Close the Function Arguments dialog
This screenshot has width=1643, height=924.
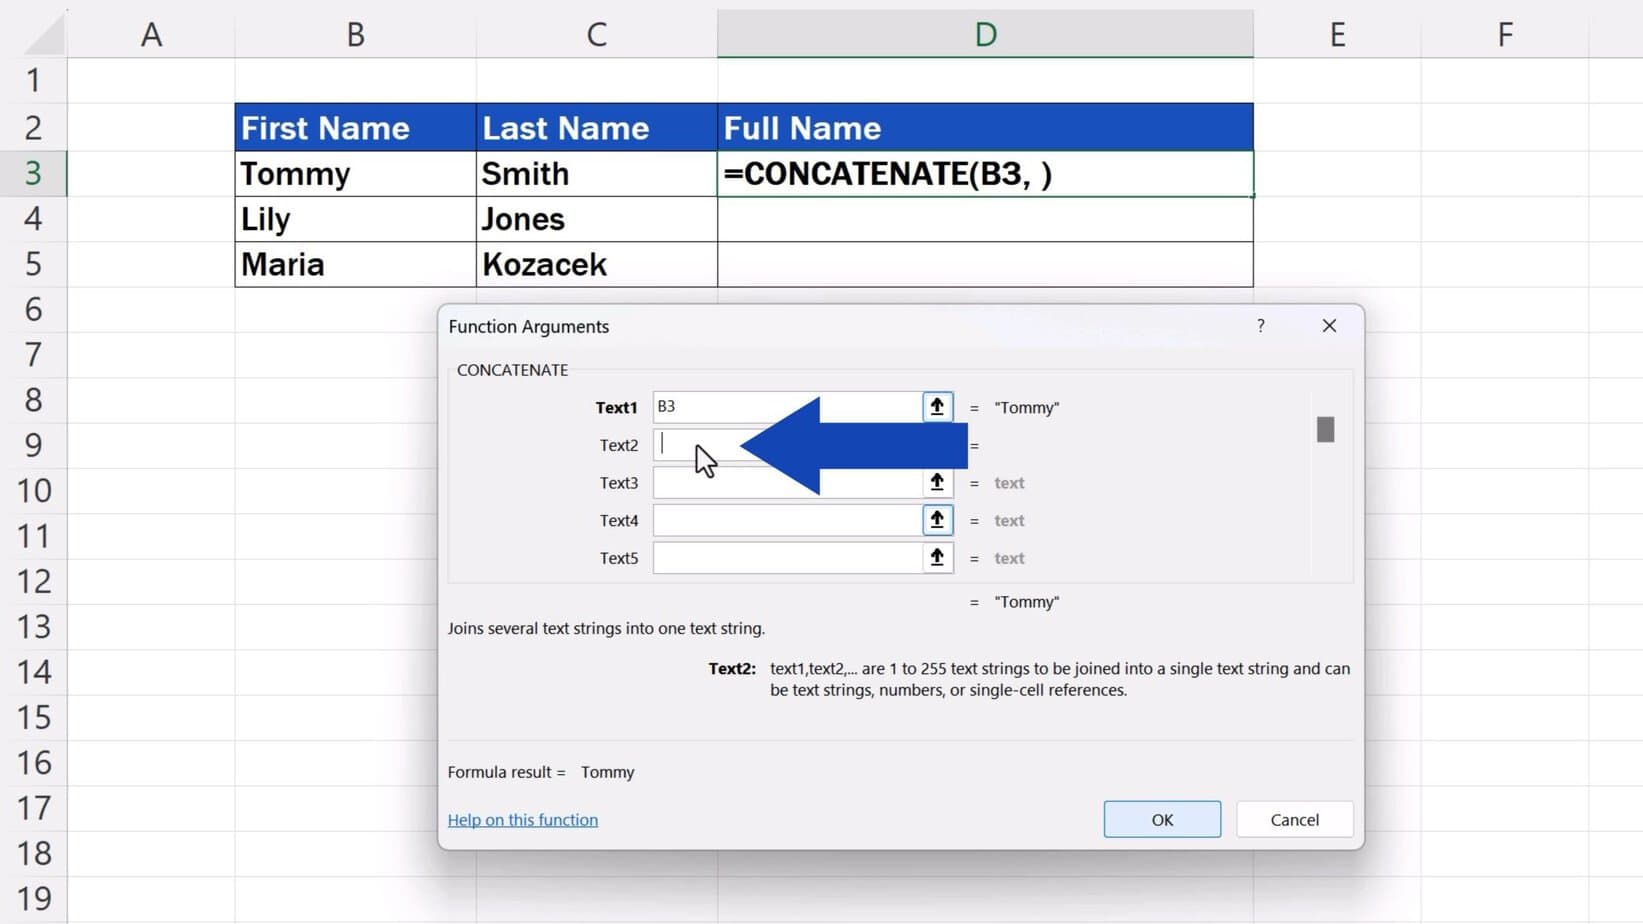click(x=1329, y=326)
